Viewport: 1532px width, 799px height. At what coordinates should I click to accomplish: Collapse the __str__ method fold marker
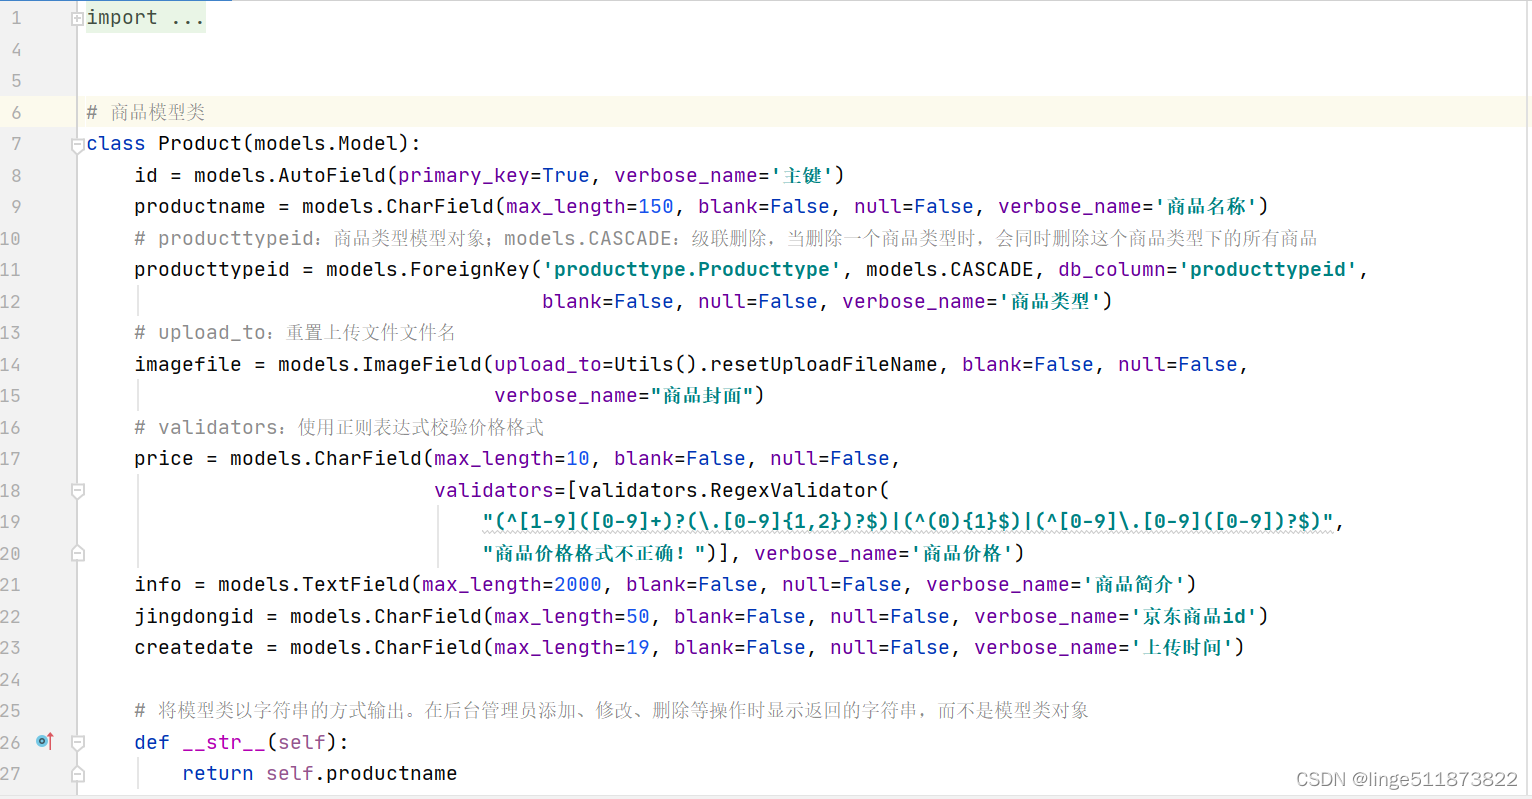(77, 743)
